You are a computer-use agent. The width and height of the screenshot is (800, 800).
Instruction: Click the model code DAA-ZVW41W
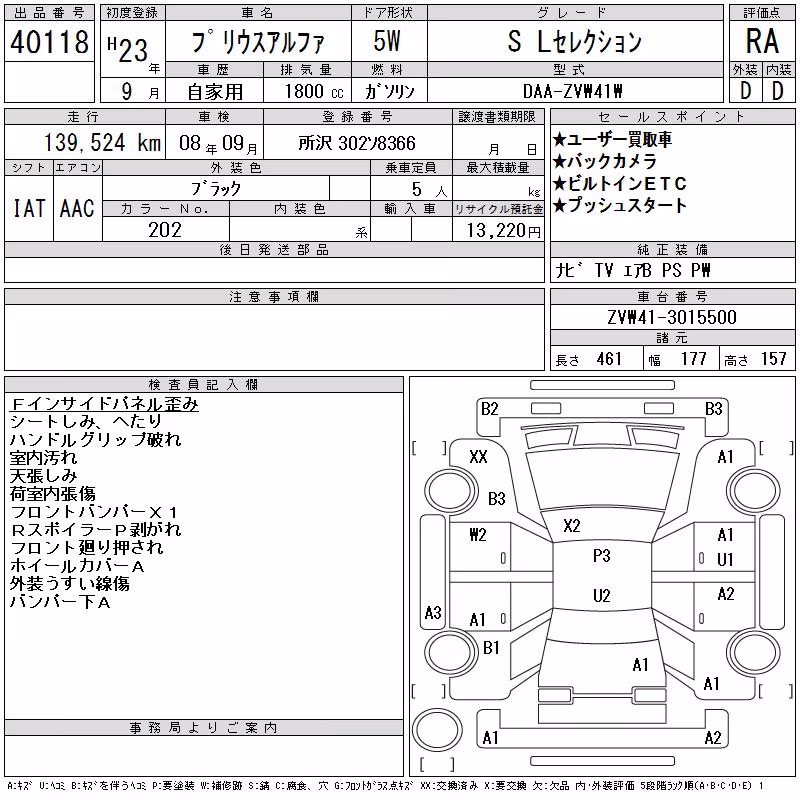(x=572, y=91)
